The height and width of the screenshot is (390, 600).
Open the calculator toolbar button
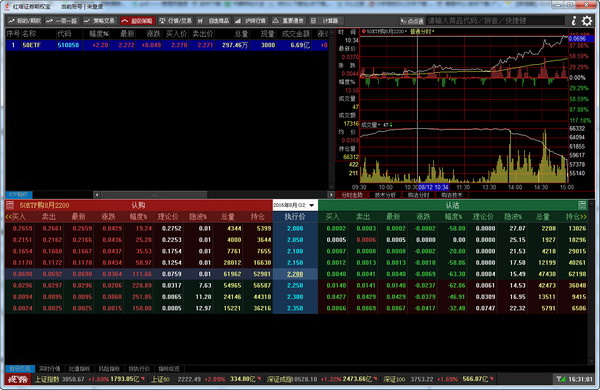(326, 21)
